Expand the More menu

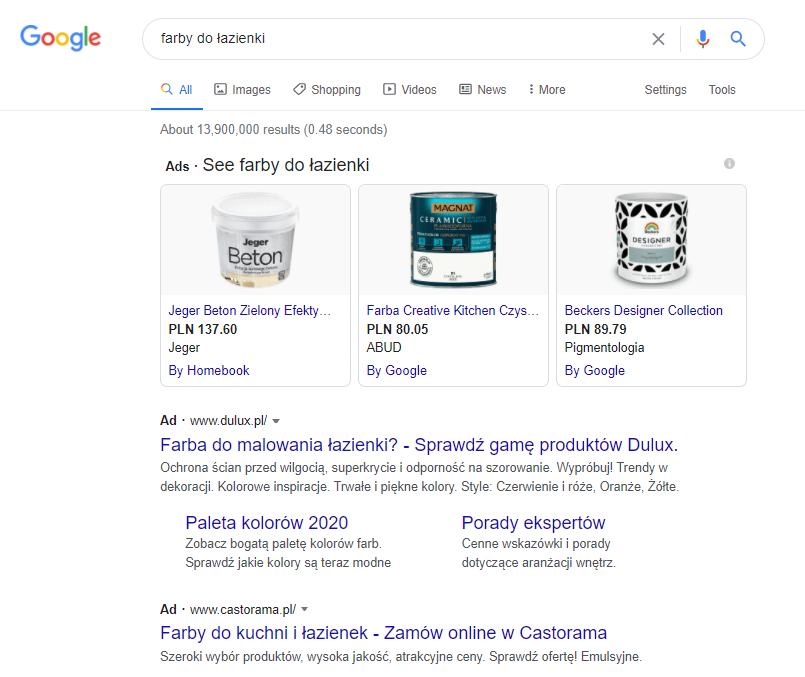[546, 90]
